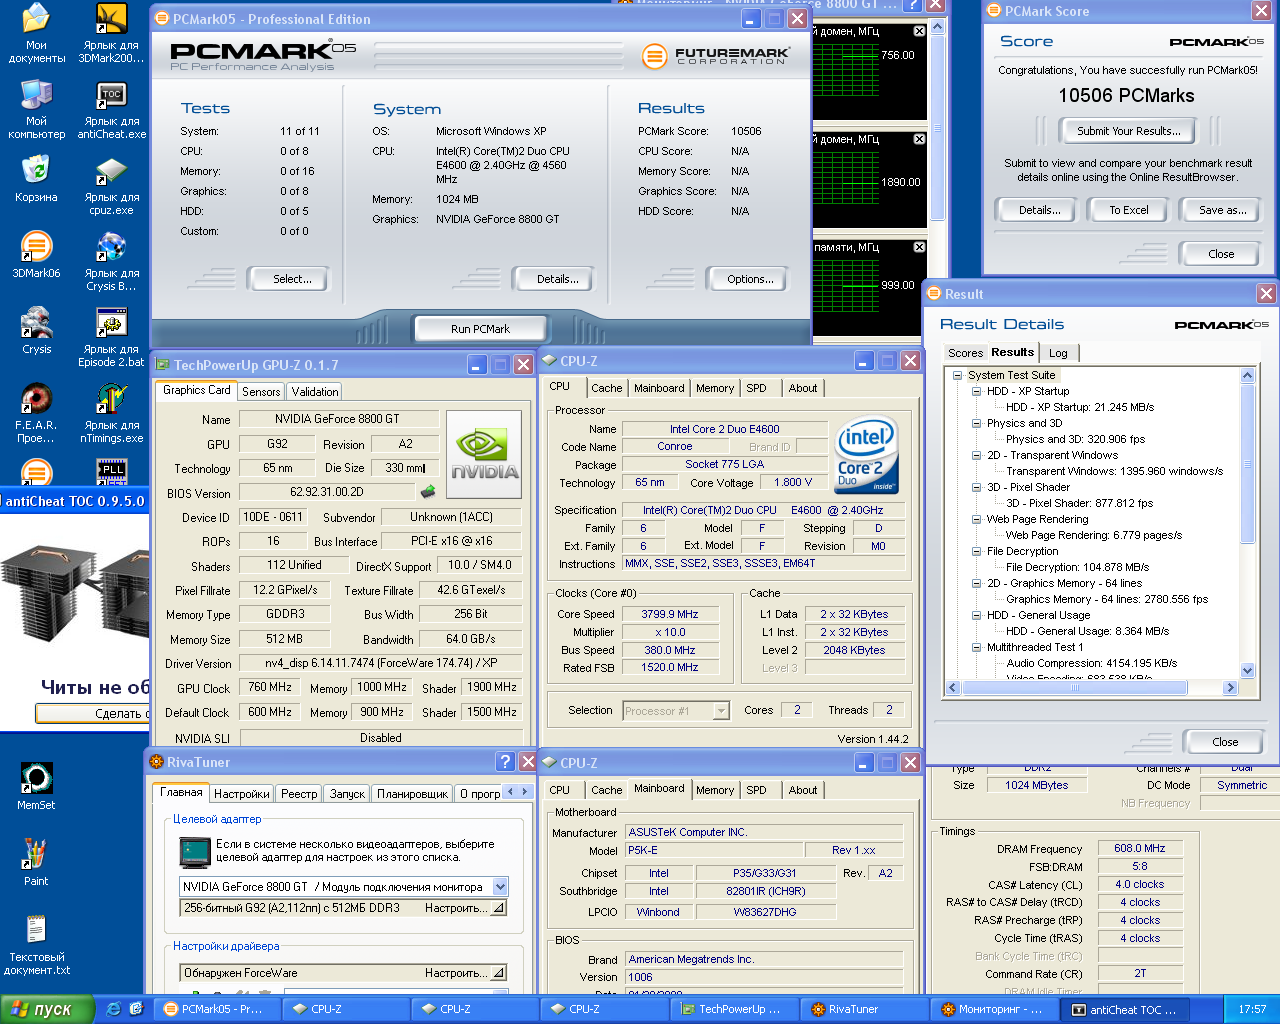Screen dimensions: 1280x1024
Task: Switch to Validation tab in GPU-Z
Action: pyautogui.click(x=315, y=392)
